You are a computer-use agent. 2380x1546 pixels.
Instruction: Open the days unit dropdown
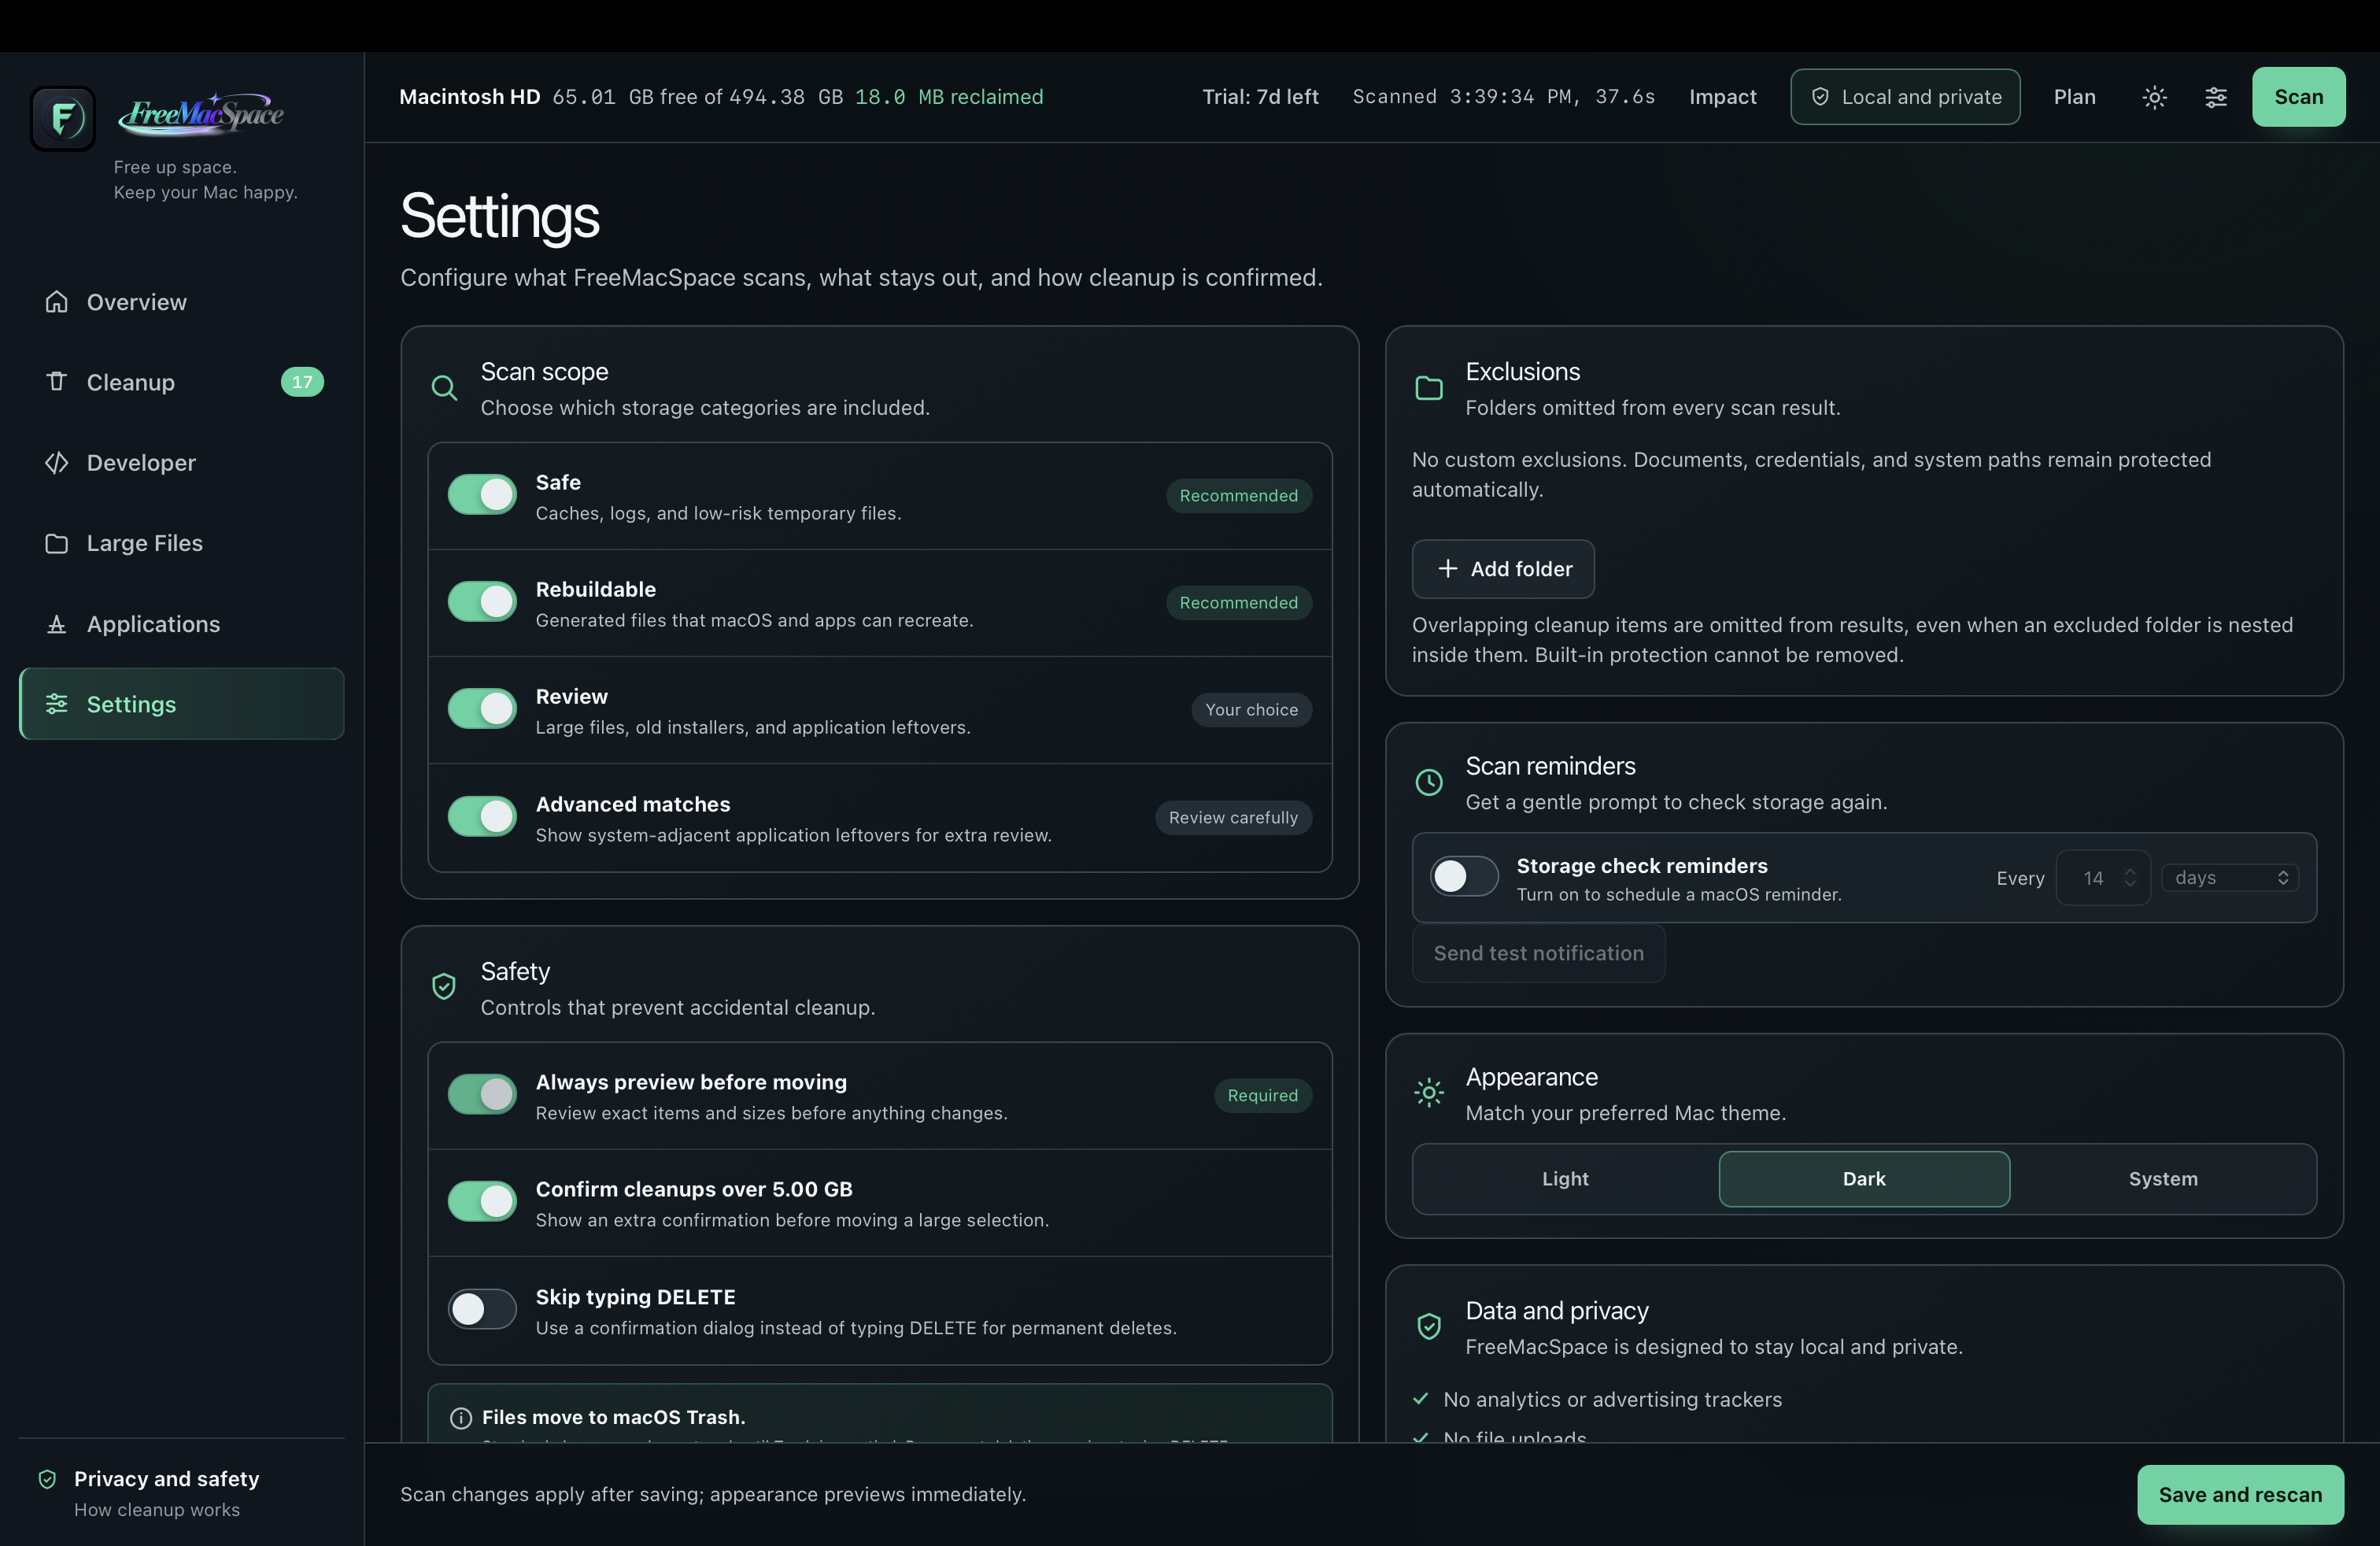pyautogui.click(x=2230, y=877)
